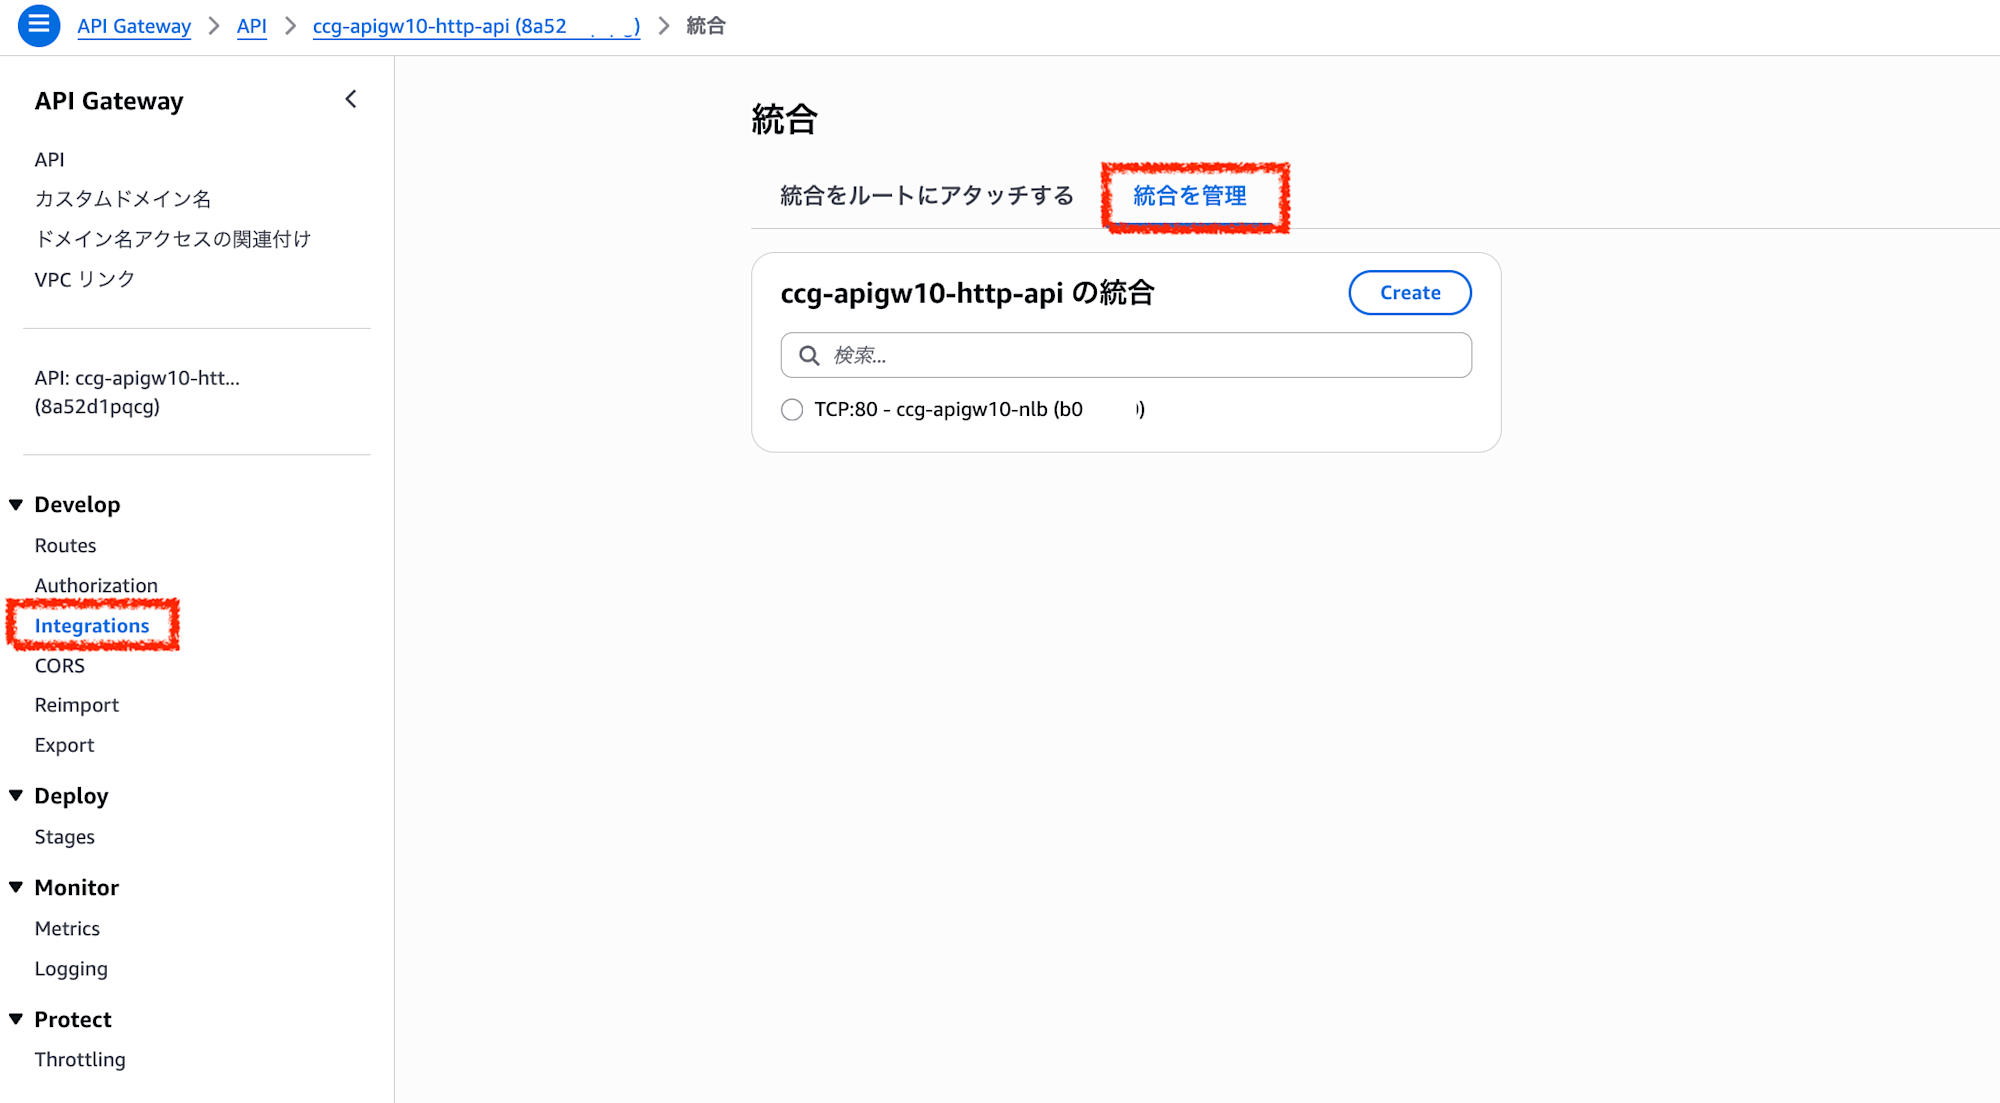This screenshot has height=1103, width=2000.
Task: Open API in the sidebar
Action: (x=50, y=160)
